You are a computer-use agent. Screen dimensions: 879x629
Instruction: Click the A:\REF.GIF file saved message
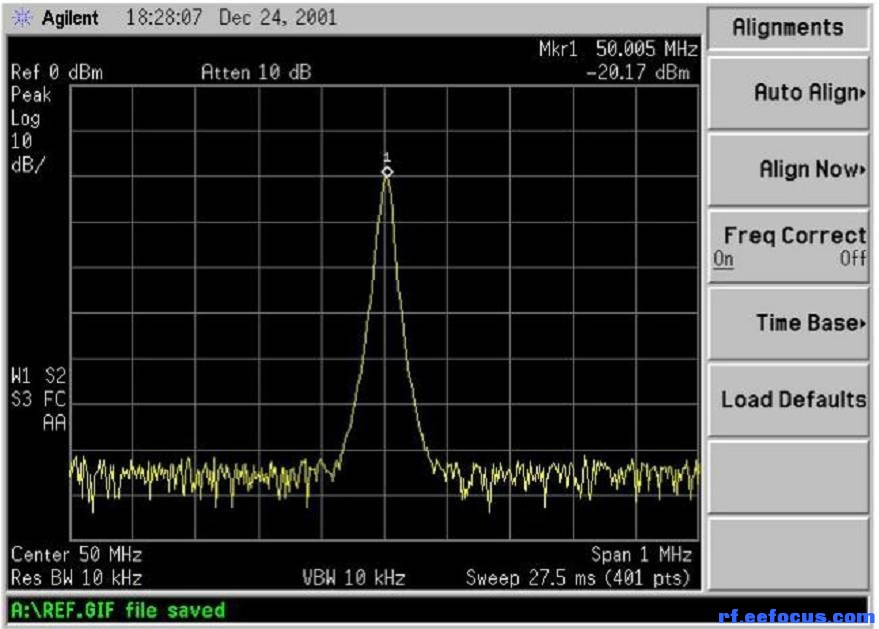pyautogui.click(x=118, y=610)
